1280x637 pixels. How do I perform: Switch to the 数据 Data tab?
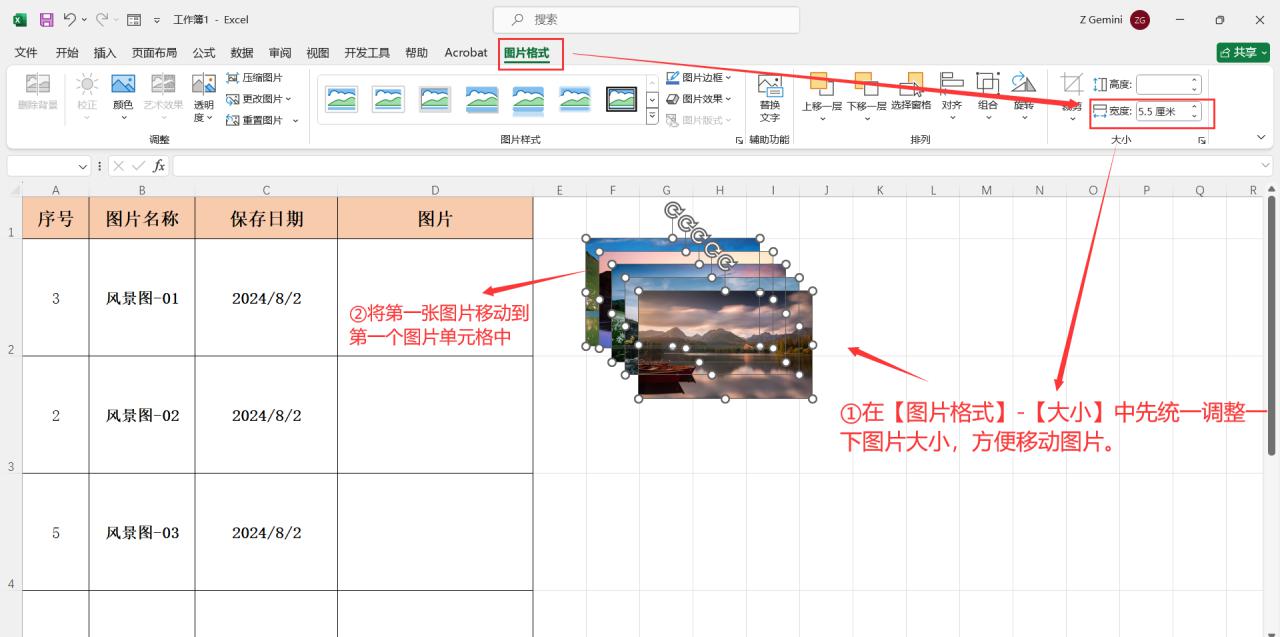(242, 53)
